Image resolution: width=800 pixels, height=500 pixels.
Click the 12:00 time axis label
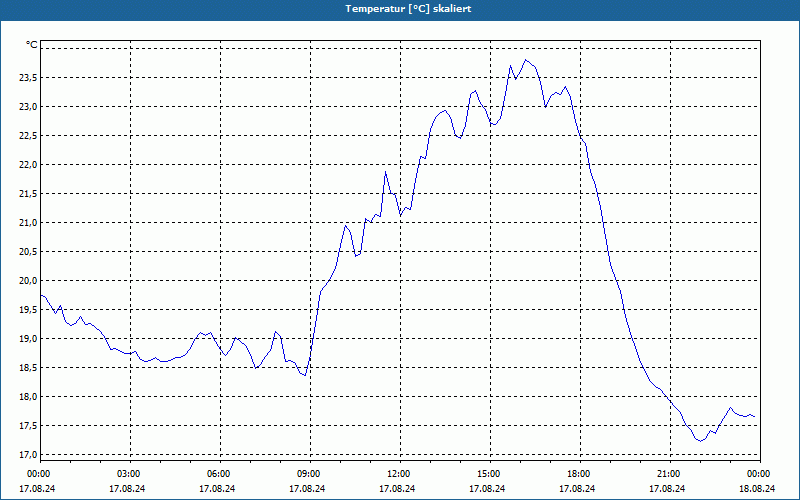(397, 474)
